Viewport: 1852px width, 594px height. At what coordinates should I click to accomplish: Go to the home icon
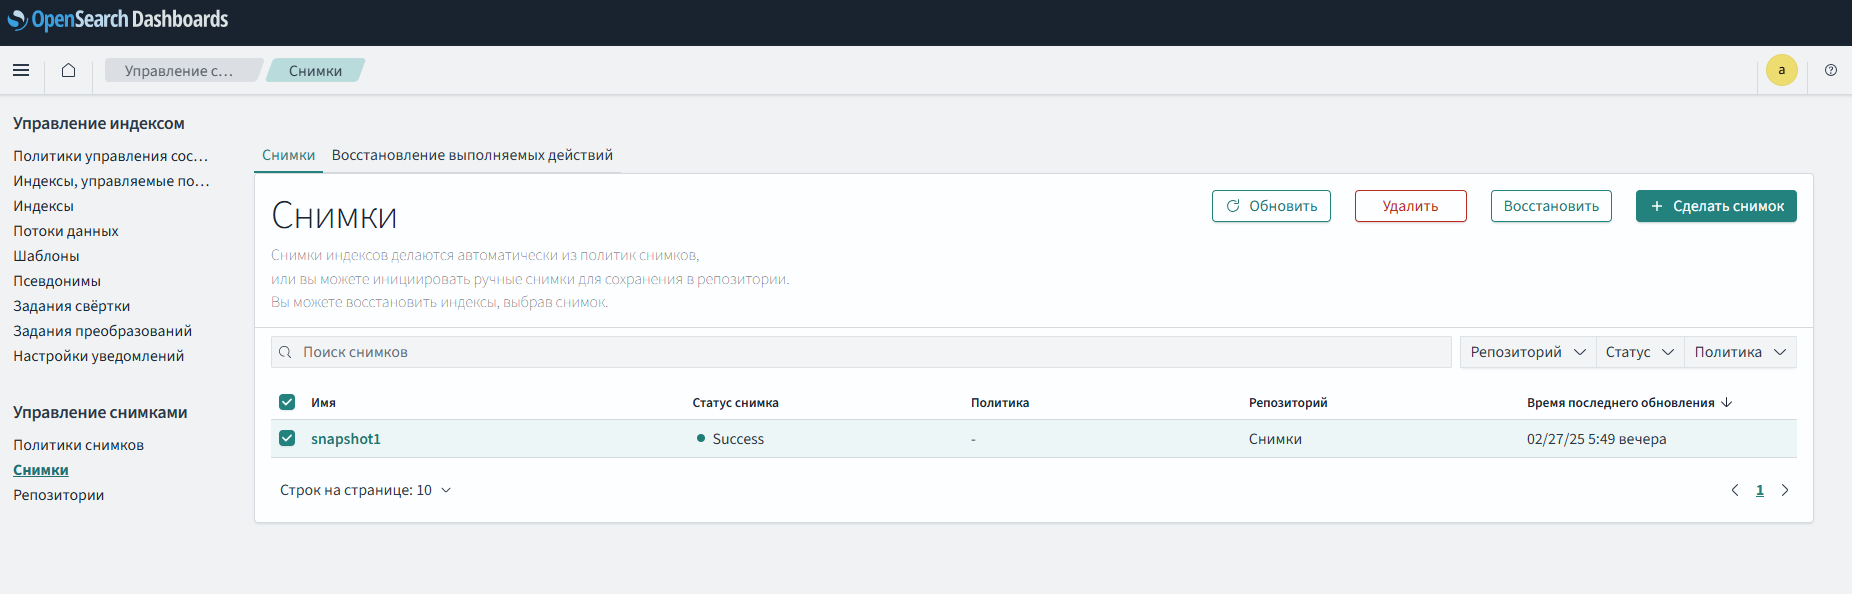tap(68, 70)
